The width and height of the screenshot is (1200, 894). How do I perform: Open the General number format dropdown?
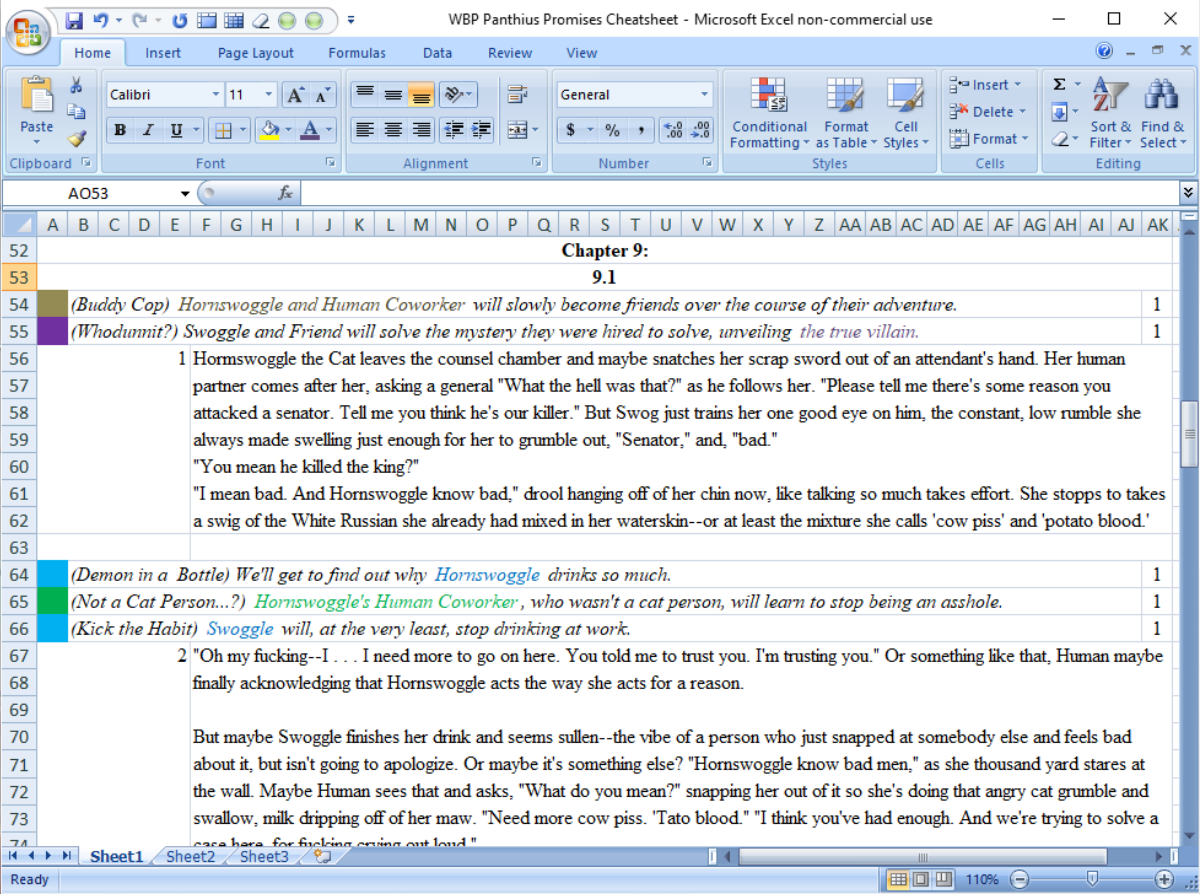[704, 95]
